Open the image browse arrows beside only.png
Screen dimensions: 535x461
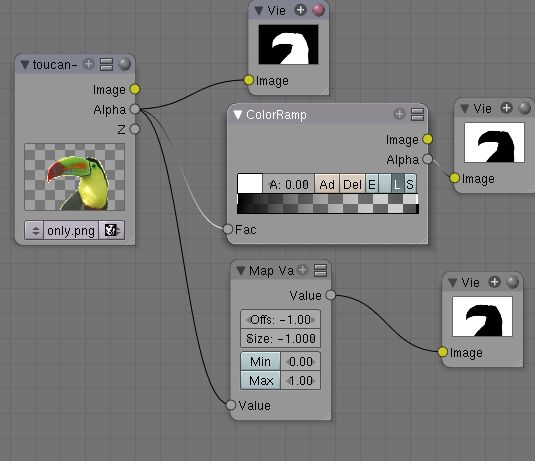pyautogui.click(x=34, y=230)
